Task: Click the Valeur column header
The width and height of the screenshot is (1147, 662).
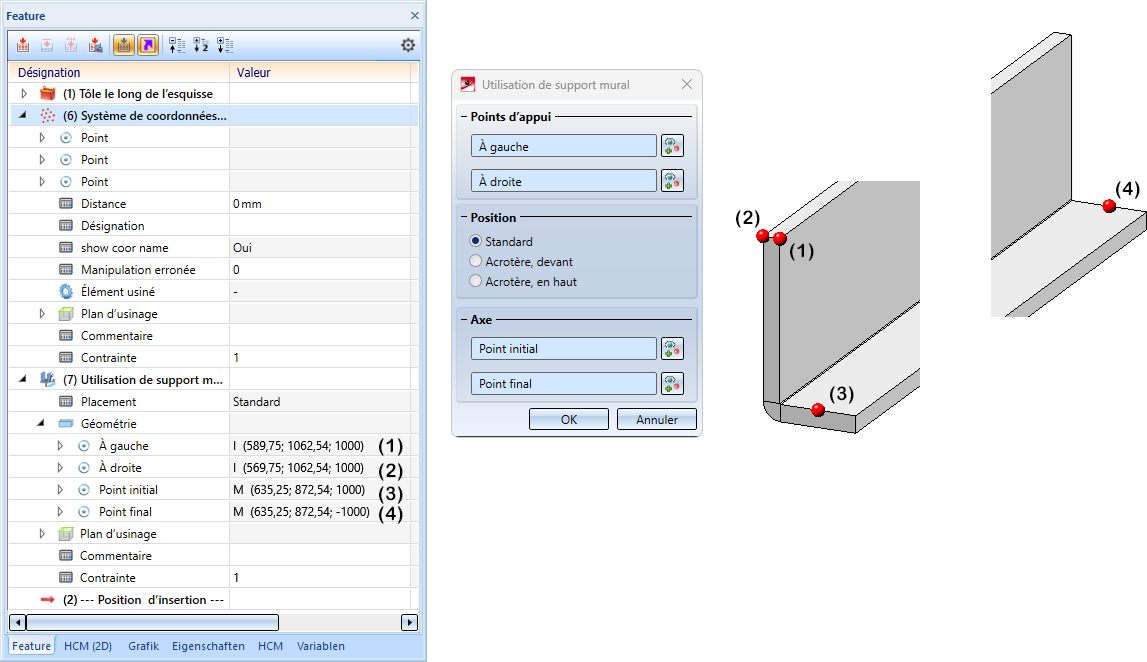Action: tap(320, 72)
